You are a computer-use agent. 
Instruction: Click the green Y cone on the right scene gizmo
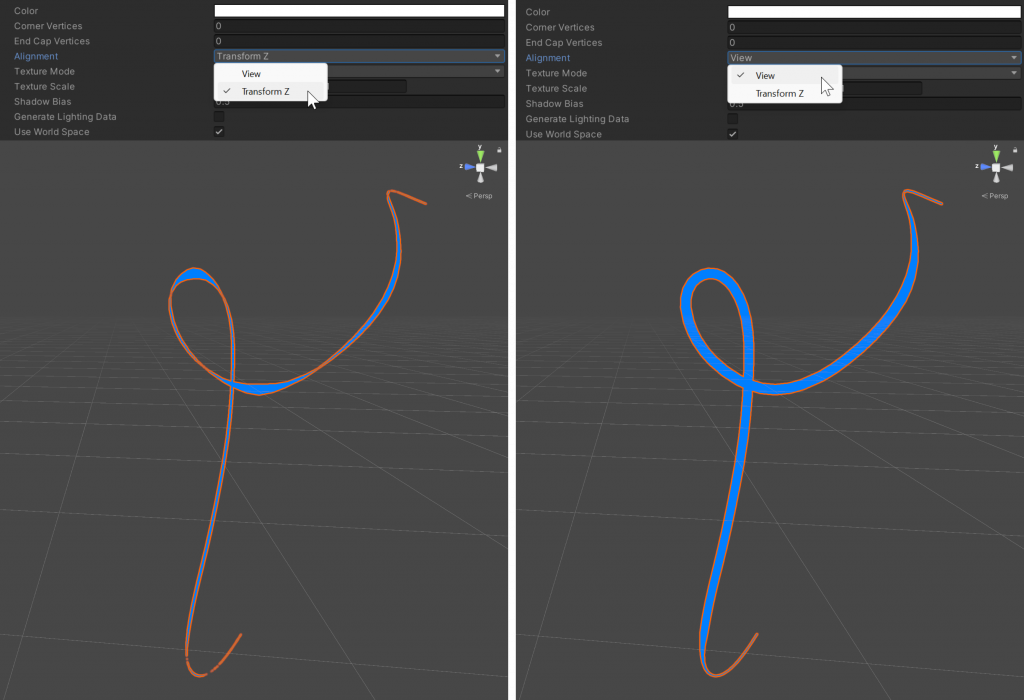point(996,154)
